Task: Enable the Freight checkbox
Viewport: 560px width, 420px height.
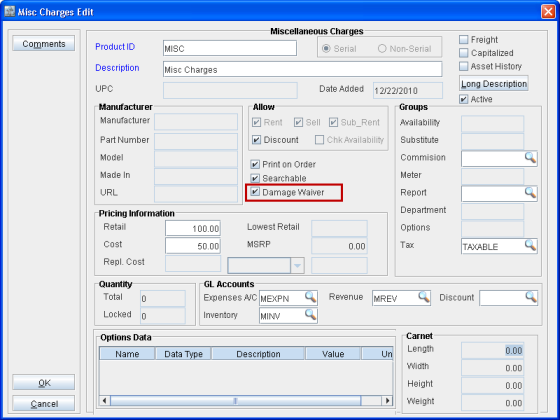Action: tap(464, 39)
